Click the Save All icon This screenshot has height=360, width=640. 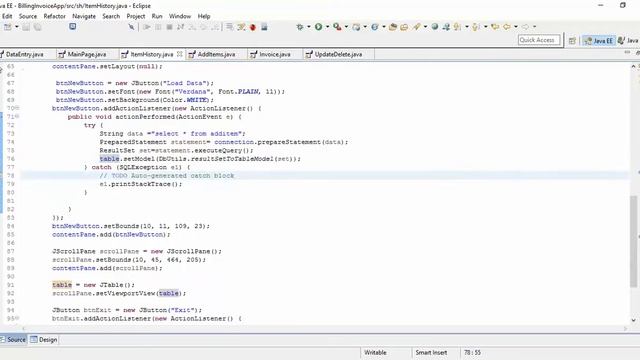coord(38,27)
